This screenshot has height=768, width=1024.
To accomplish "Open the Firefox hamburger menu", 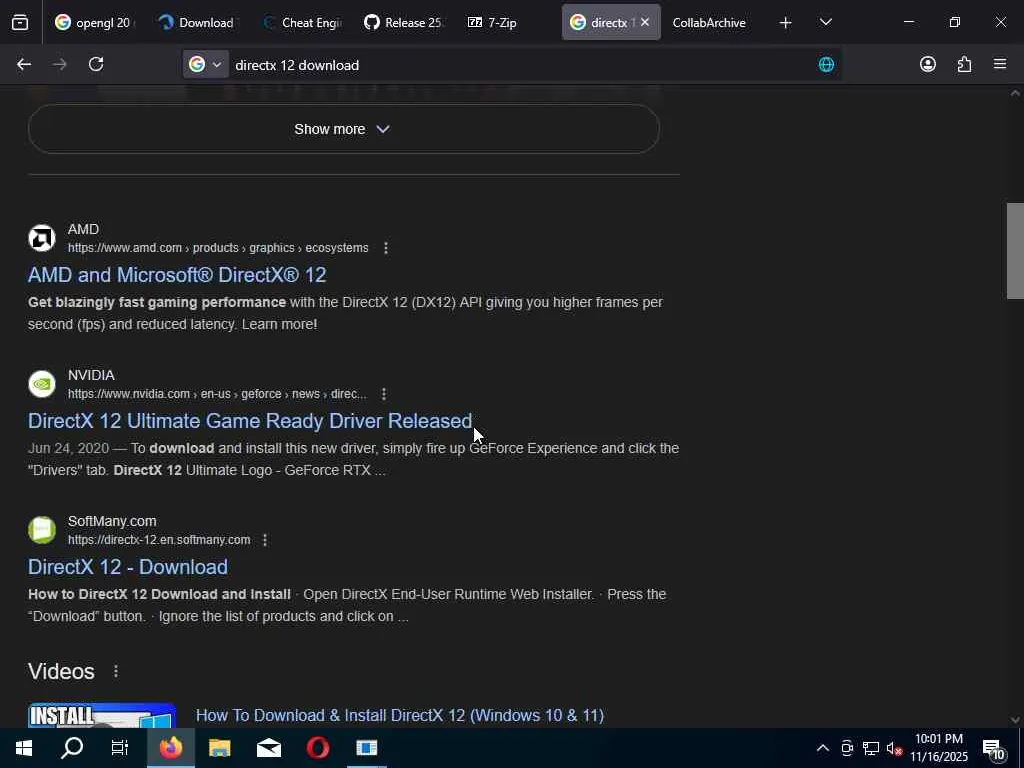I will 1000,64.
